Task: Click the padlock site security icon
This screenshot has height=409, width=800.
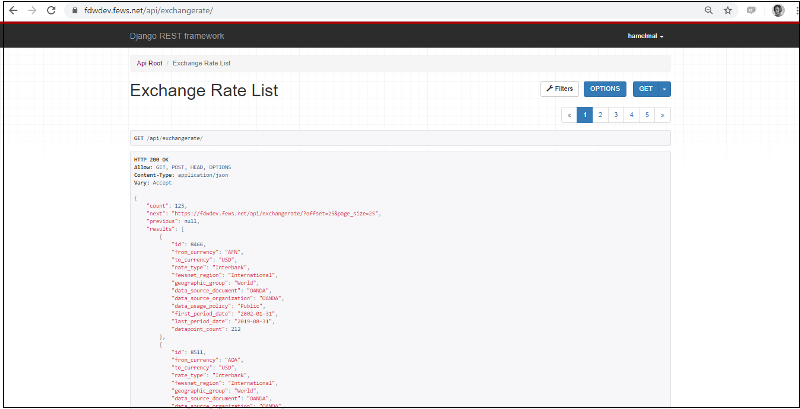Action: [x=74, y=10]
